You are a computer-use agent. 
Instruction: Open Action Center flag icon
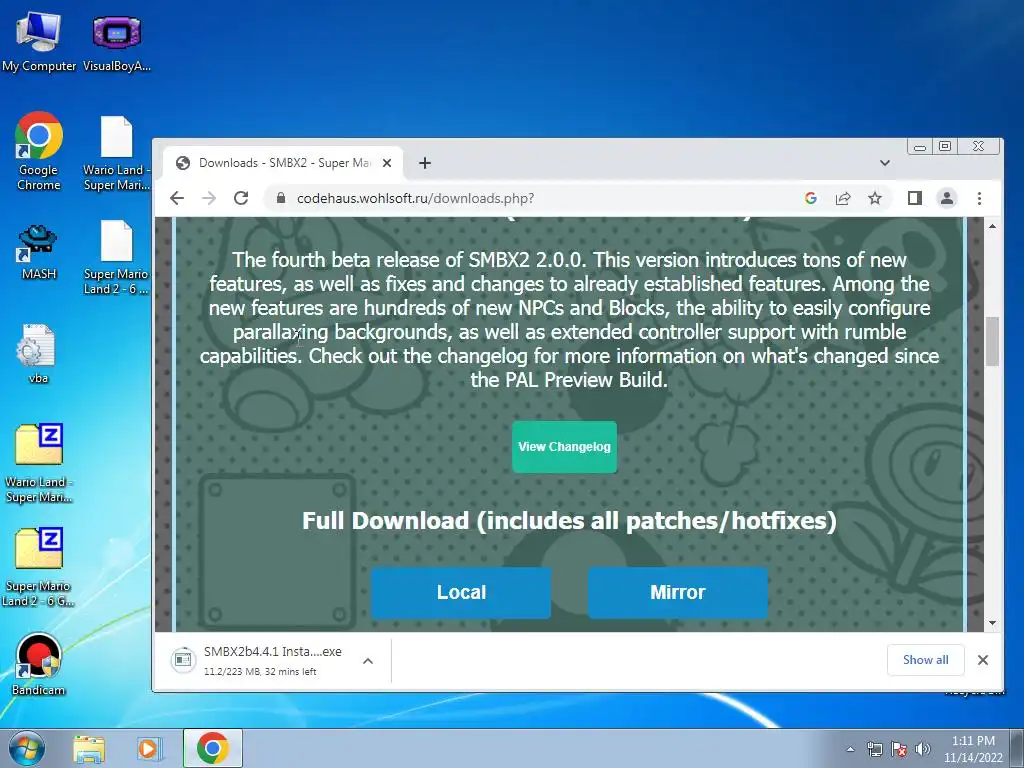[899, 749]
